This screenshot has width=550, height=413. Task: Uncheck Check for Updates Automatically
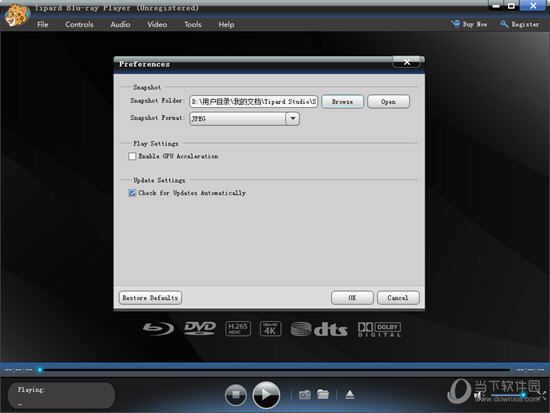[x=132, y=193]
